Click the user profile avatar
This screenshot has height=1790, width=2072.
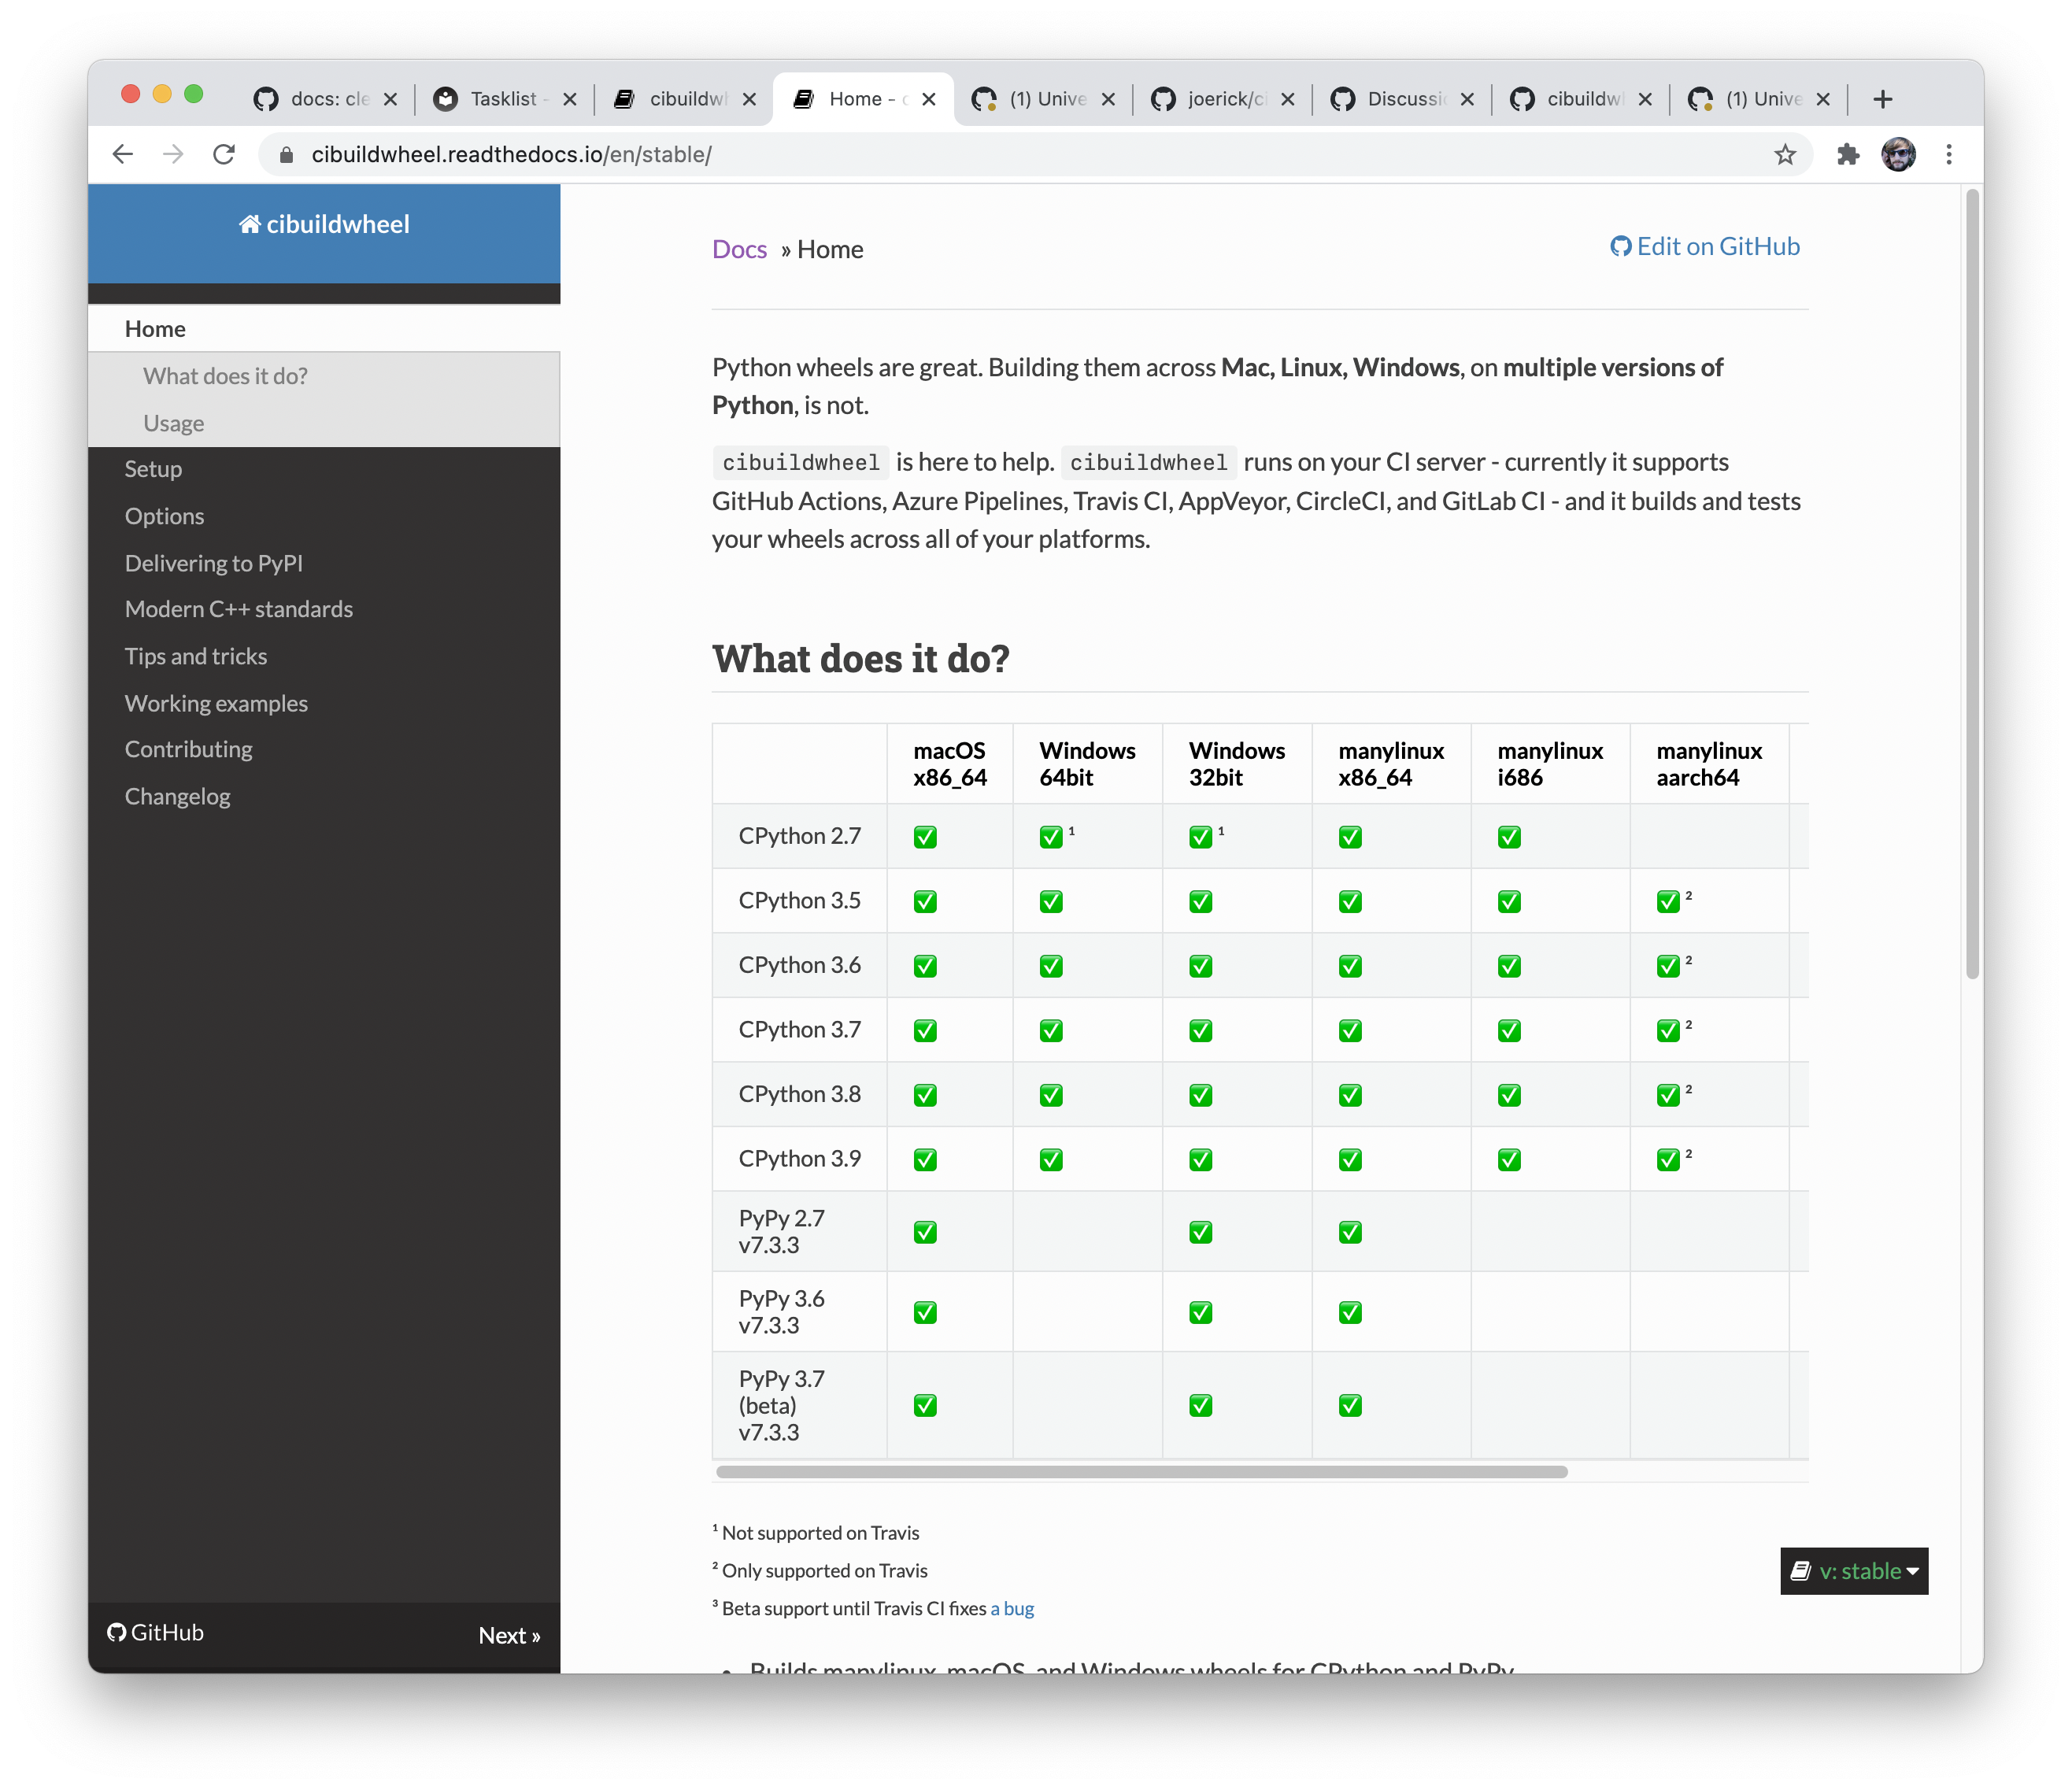point(1898,154)
